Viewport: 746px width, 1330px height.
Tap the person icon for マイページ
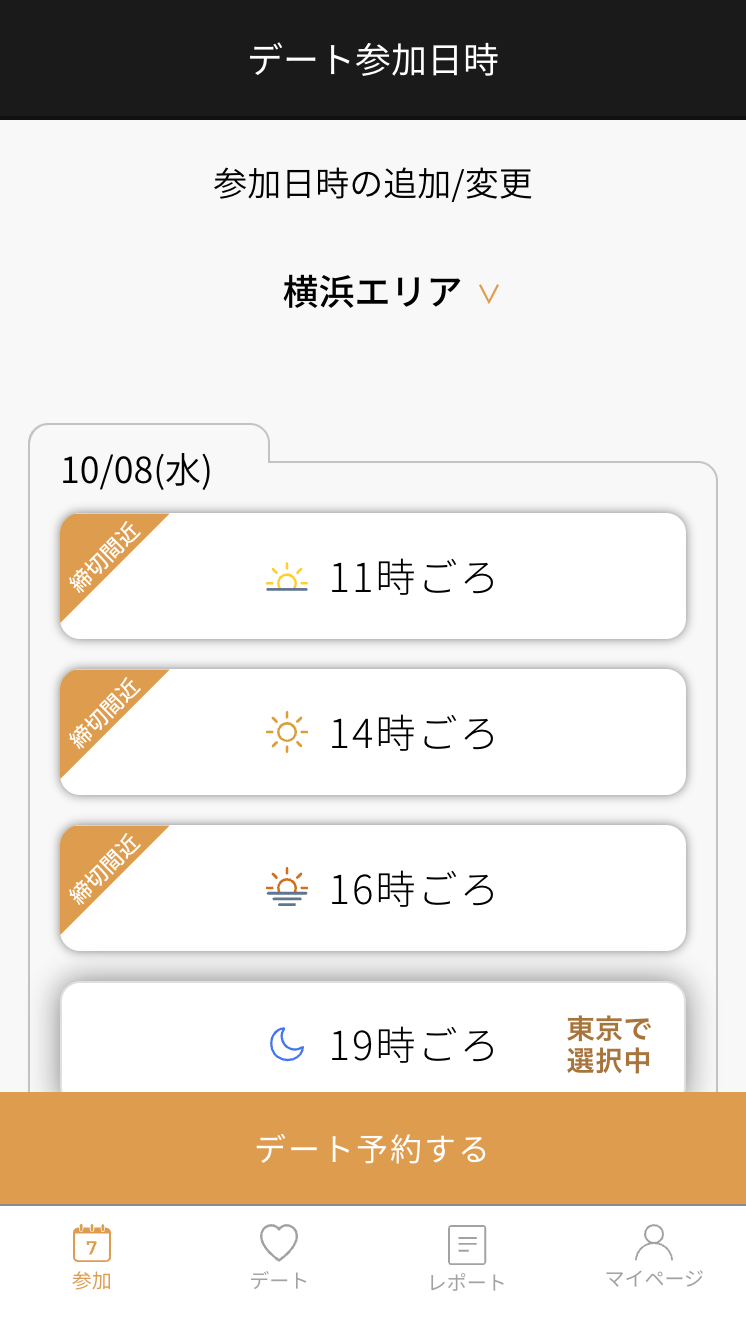tap(654, 1242)
